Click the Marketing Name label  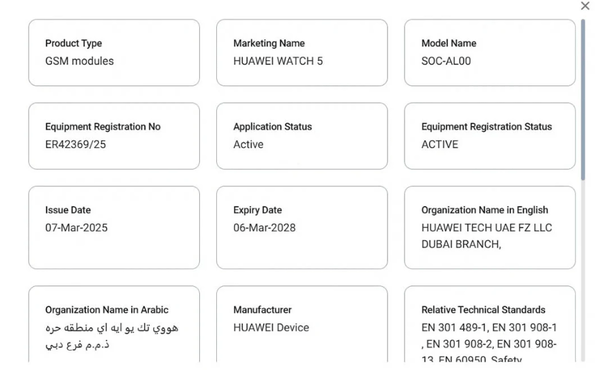pyautogui.click(x=269, y=43)
